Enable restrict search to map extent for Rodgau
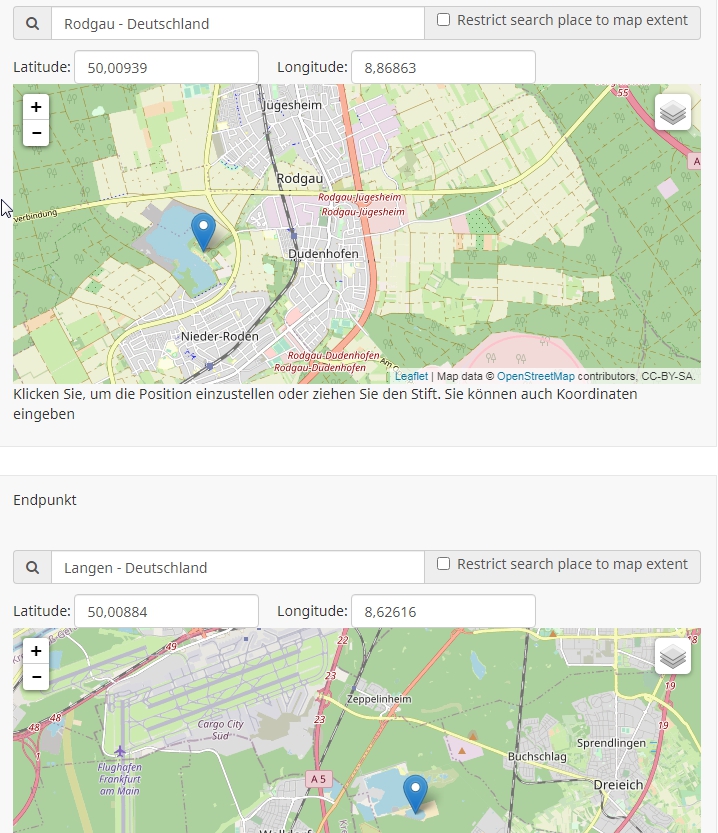This screenshot has height=833, width=718. click(x=444, y=20)
